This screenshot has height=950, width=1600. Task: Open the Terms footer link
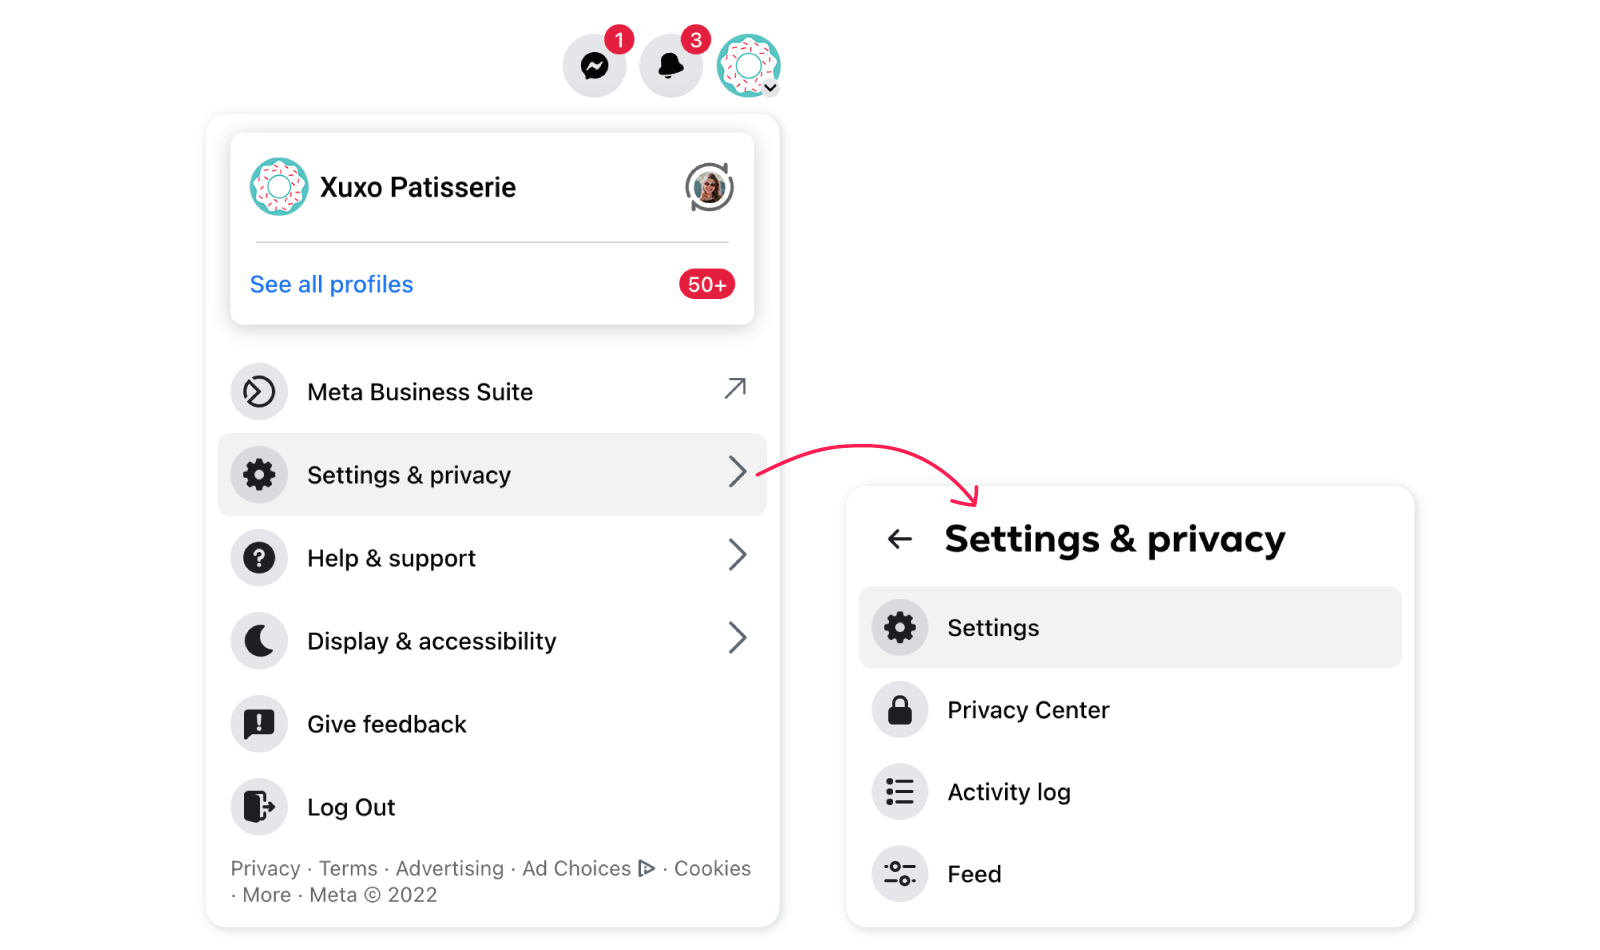click(348, 868)
